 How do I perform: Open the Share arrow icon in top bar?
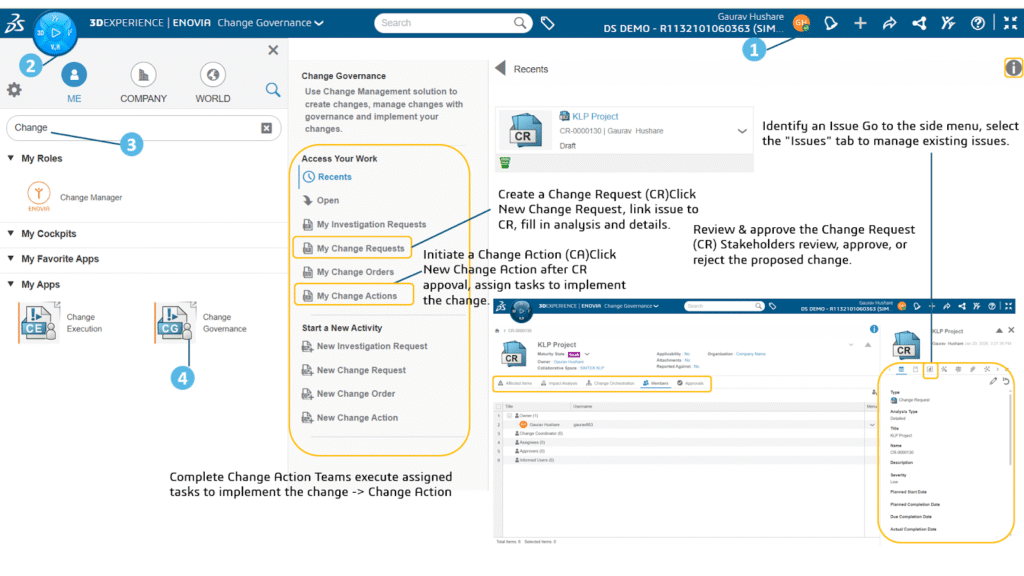[889, 23]
